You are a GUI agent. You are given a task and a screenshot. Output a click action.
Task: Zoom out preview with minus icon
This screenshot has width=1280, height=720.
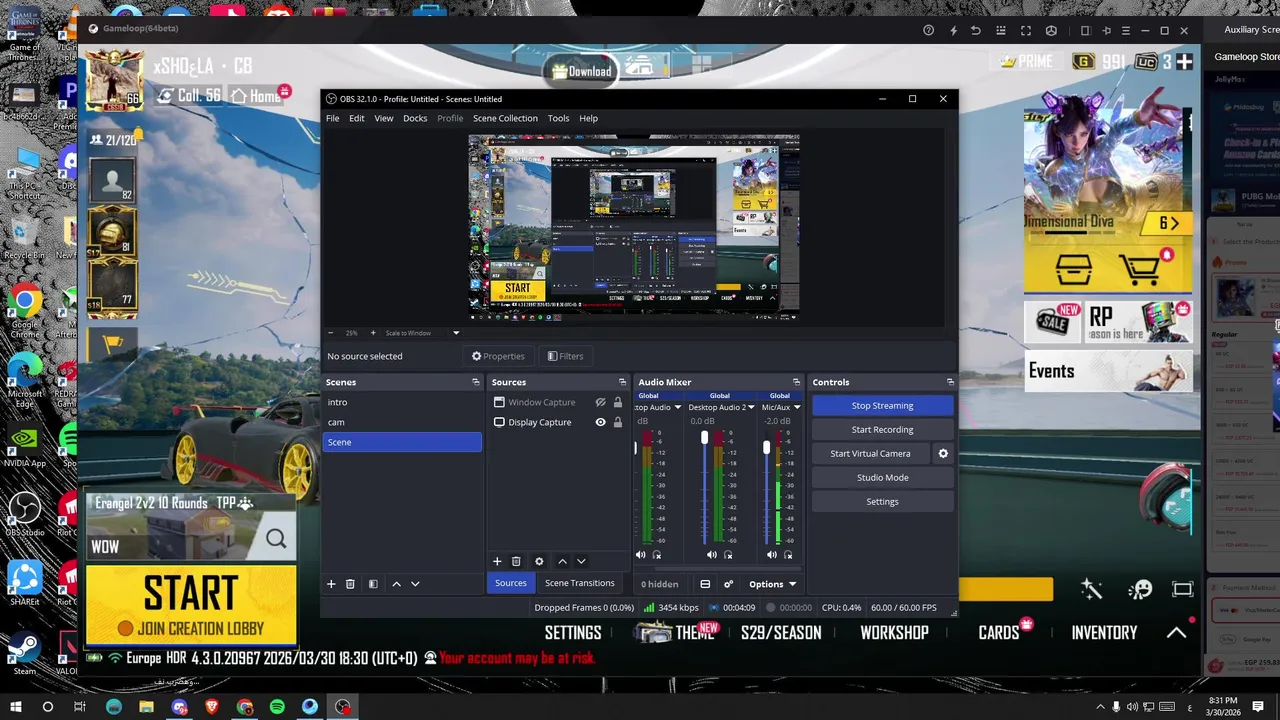pyautogui.click(x=331, y=333)
